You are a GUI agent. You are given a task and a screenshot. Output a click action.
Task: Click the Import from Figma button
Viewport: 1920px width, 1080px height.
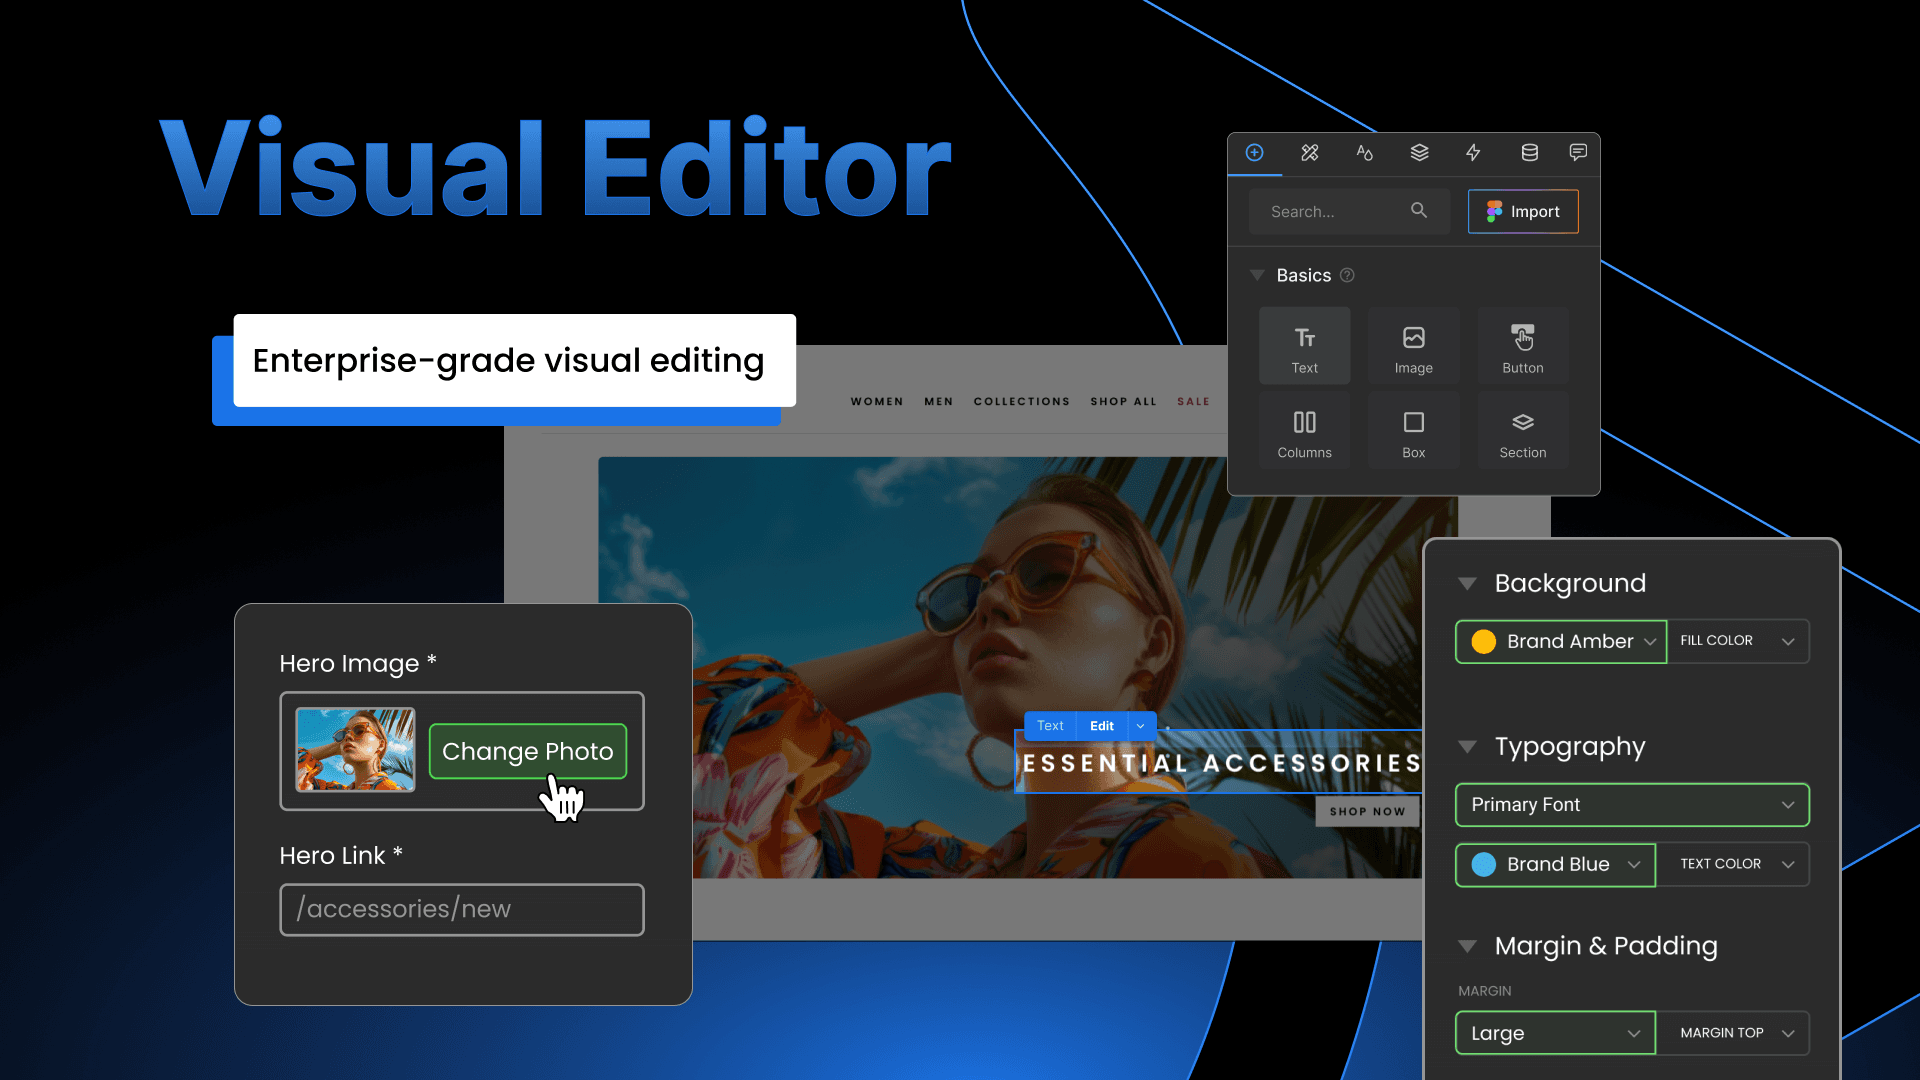coord(1522,211)
